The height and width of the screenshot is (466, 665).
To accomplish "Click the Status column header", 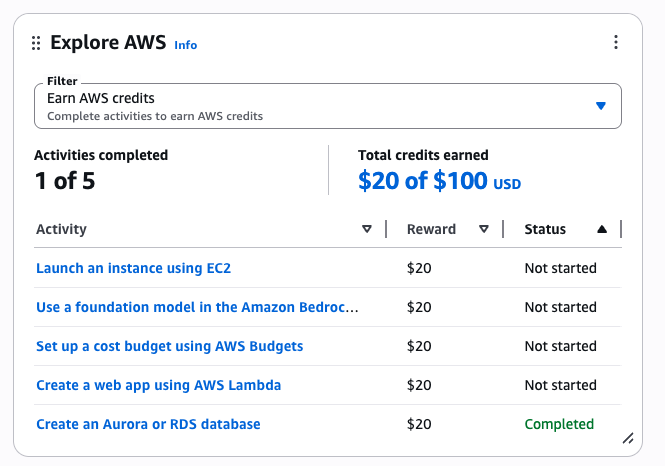I will [x=545, y=229].
